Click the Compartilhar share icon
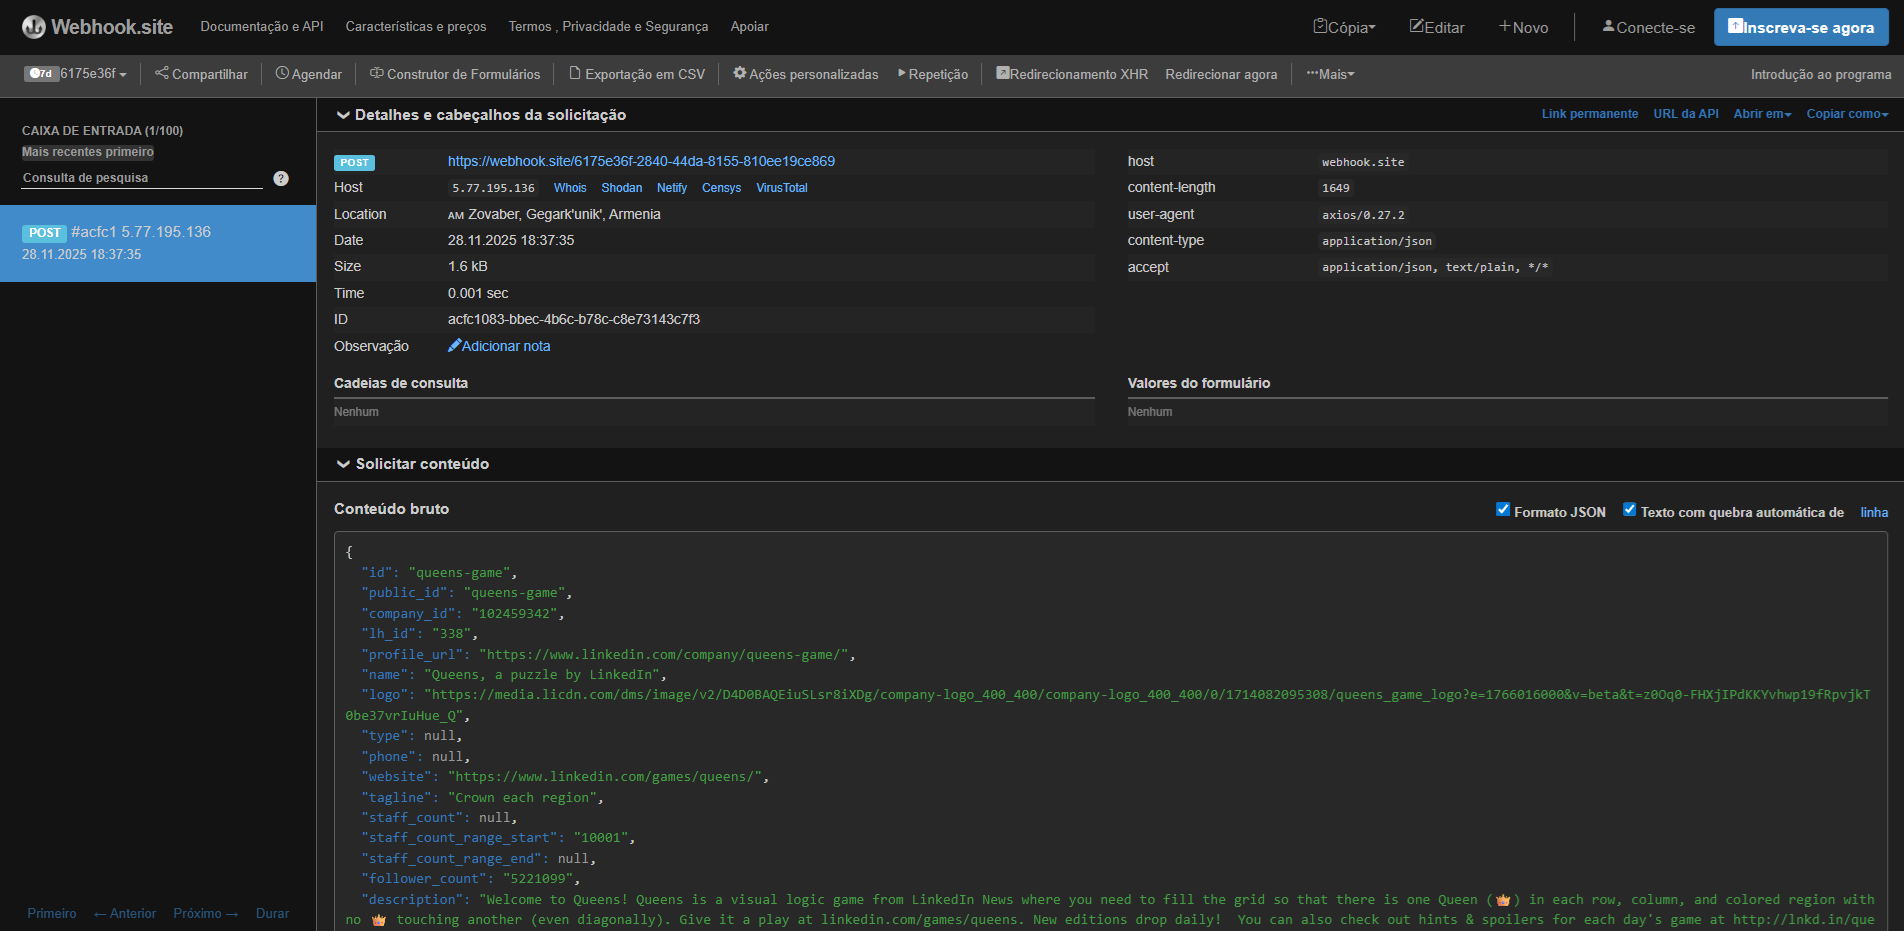1904x931 pixels. (x=162, y=74)
